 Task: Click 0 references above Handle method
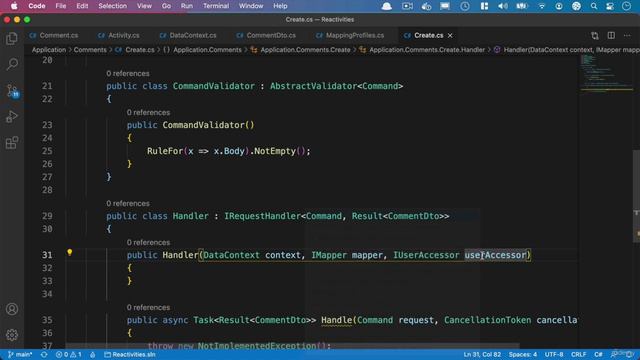pos(148,307)
